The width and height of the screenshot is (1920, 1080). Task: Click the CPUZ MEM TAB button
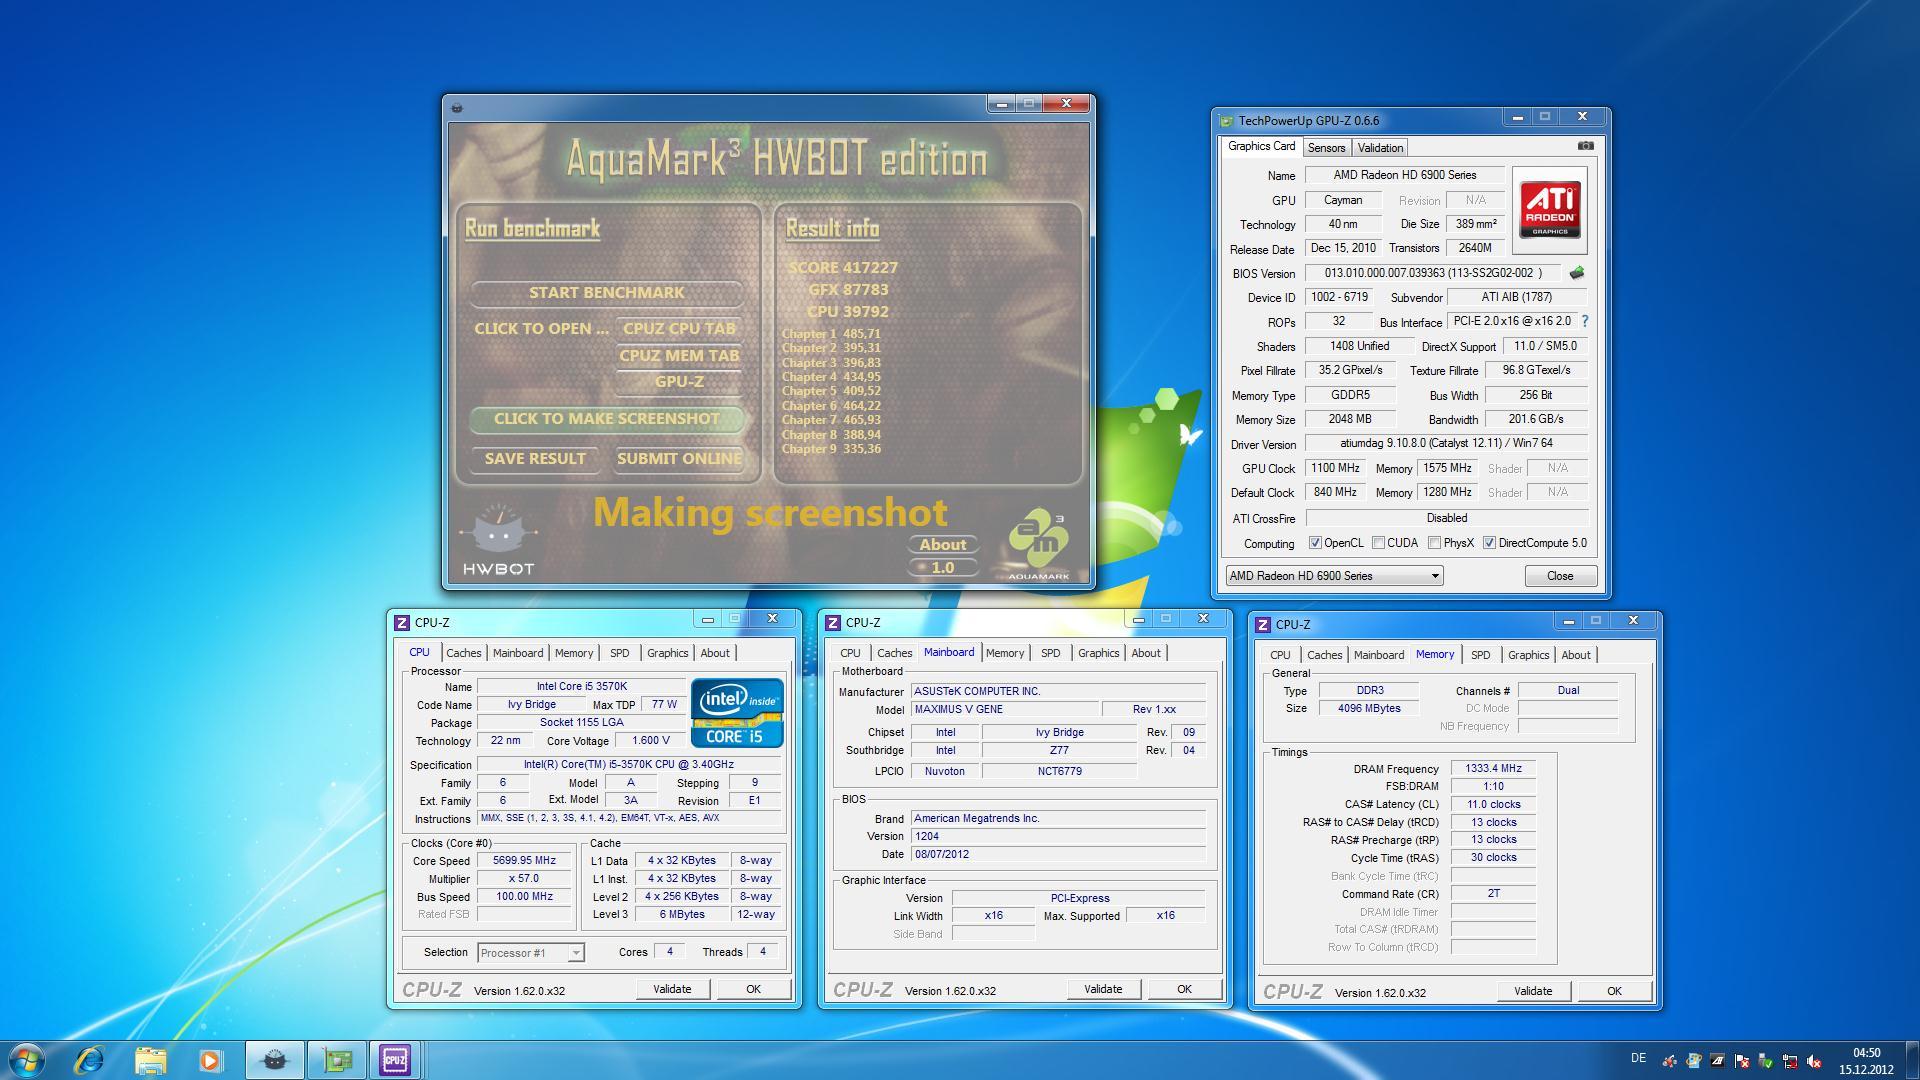pyautogui.click(x=679, y=356)
